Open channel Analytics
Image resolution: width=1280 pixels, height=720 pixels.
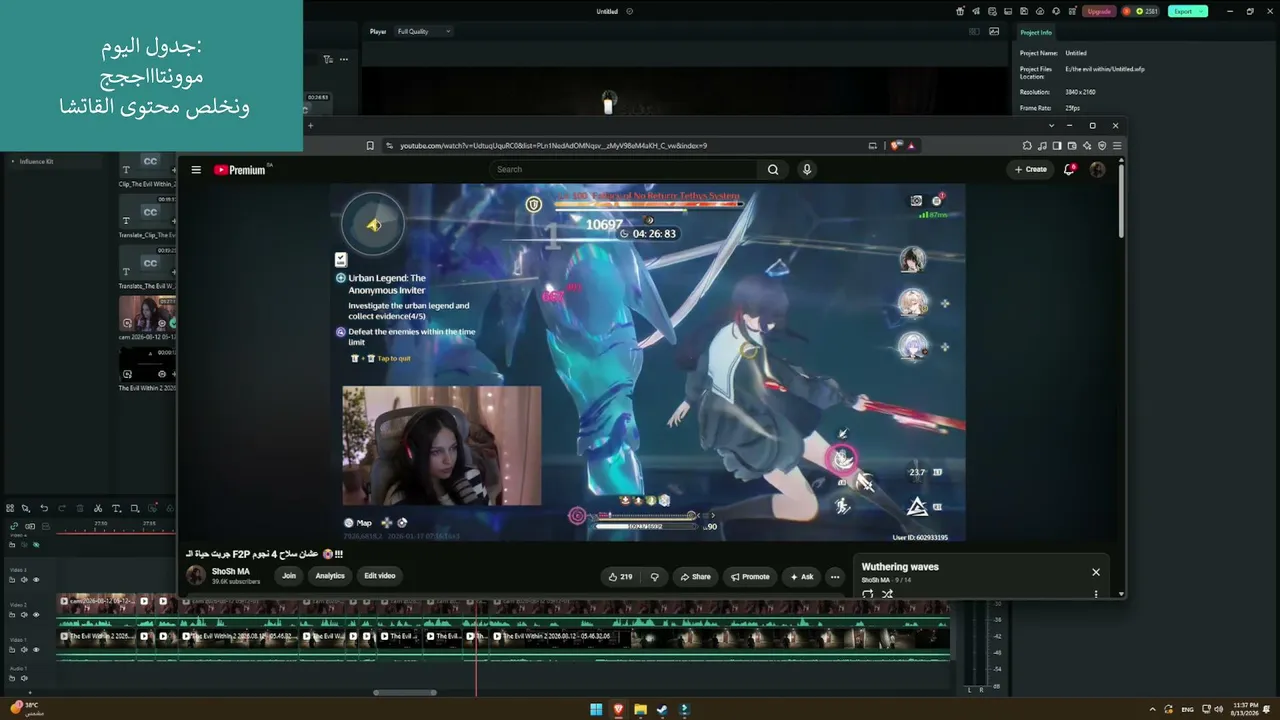click(330, 576)
